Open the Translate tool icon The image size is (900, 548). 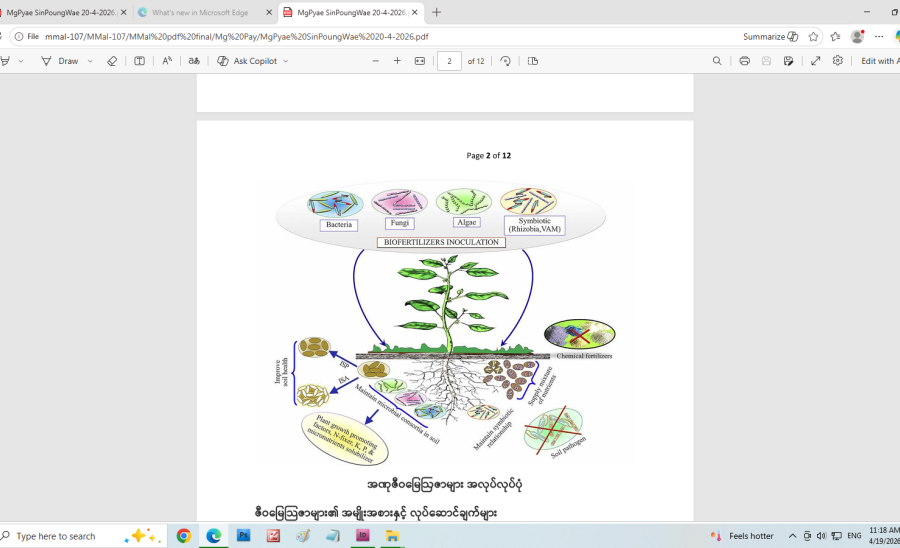click(x=194, y=61)
